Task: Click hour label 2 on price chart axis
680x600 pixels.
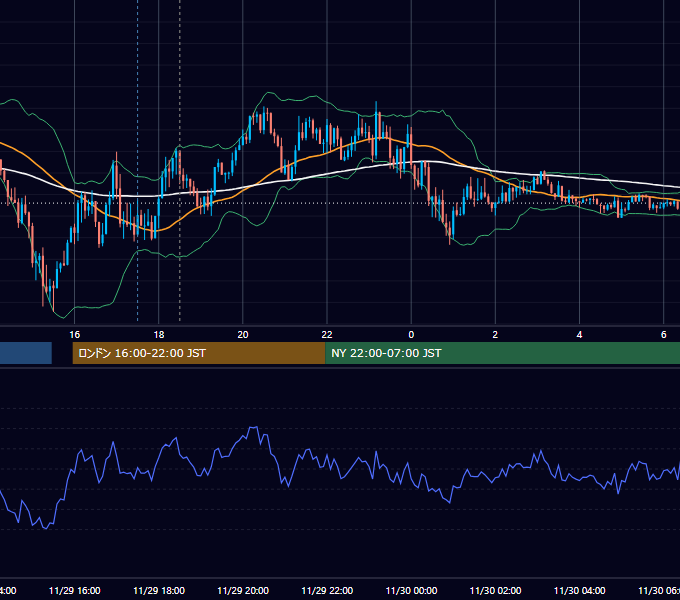Action: pos(495,334)
